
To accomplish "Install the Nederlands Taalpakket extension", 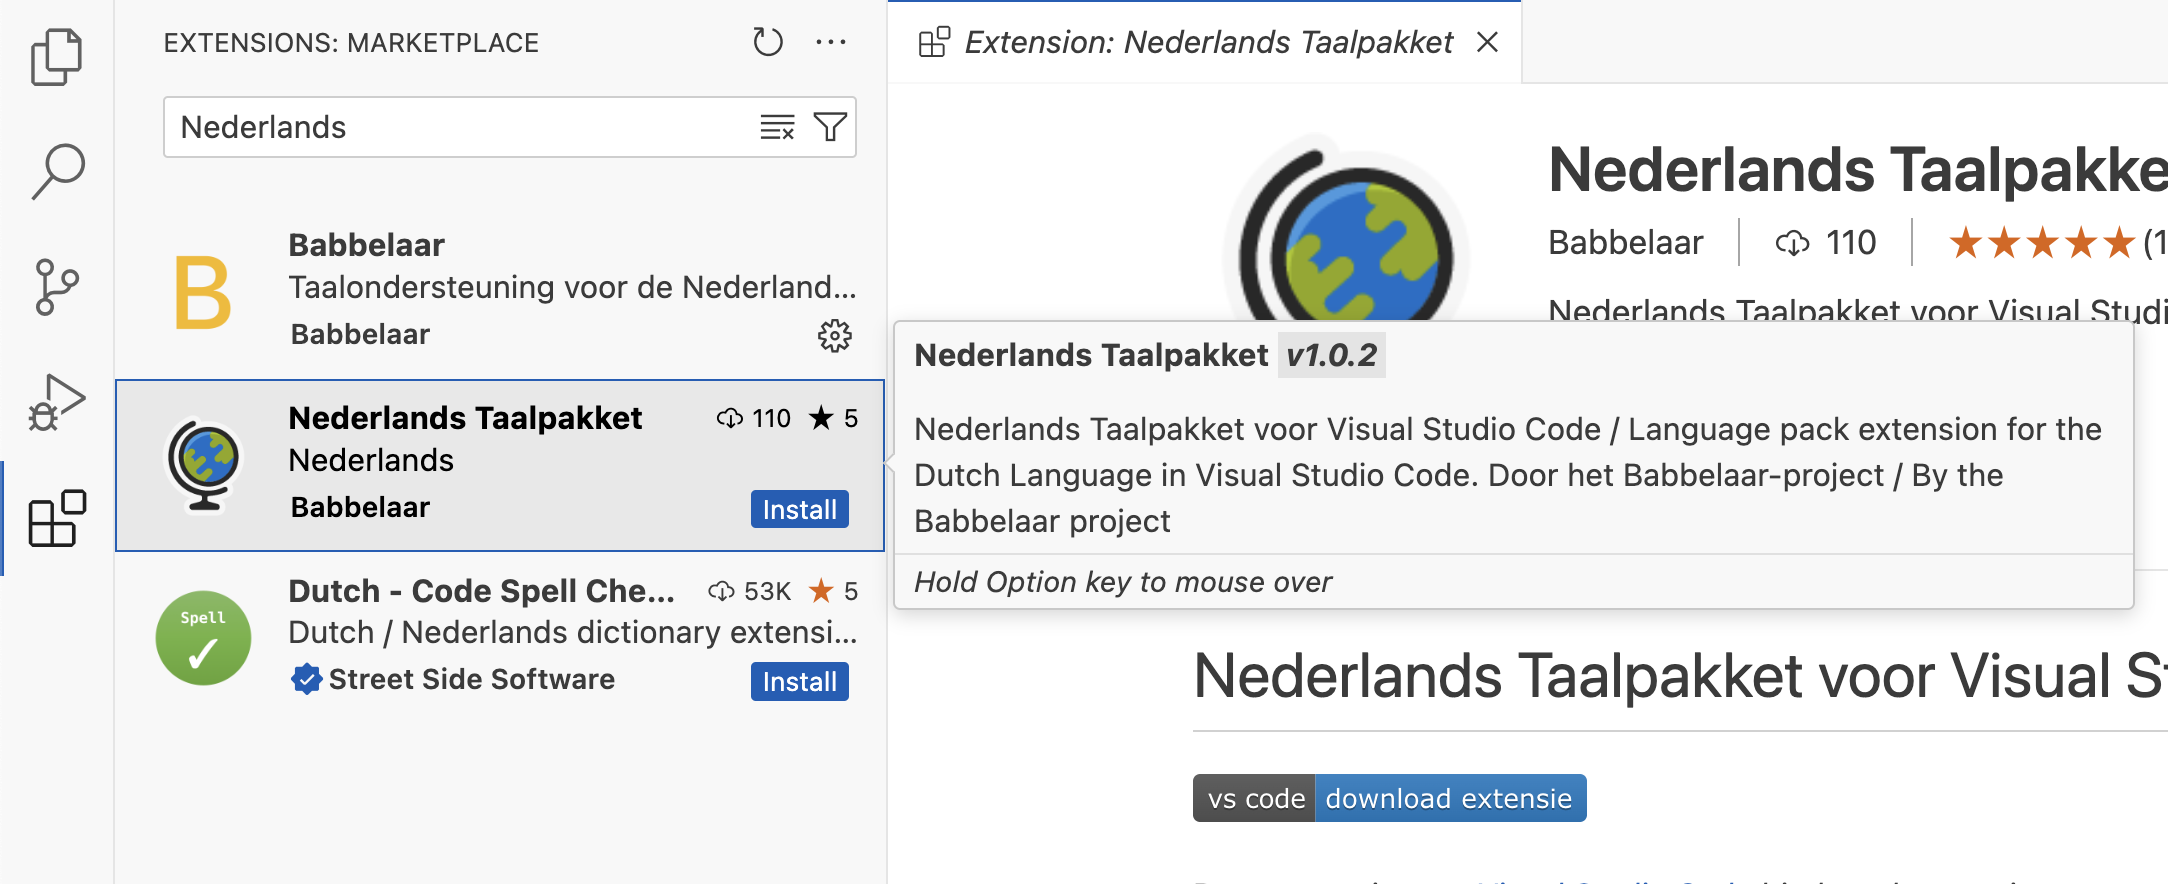I will tap(800, 509).
